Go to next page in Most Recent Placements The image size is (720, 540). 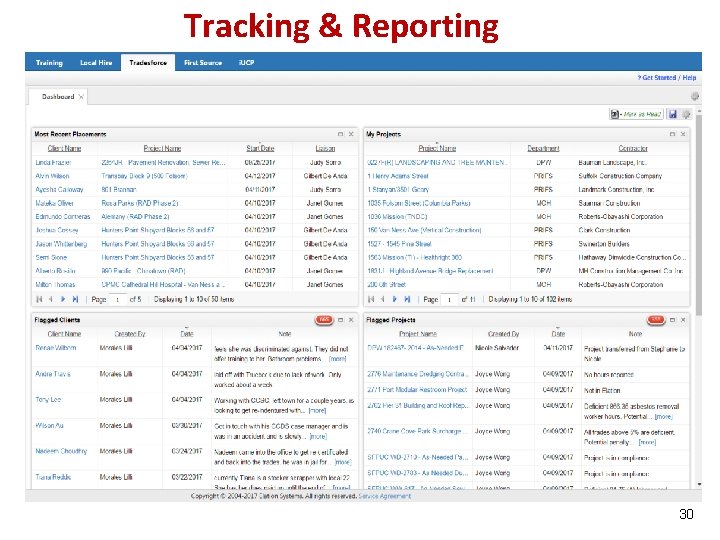pos(63,299)
